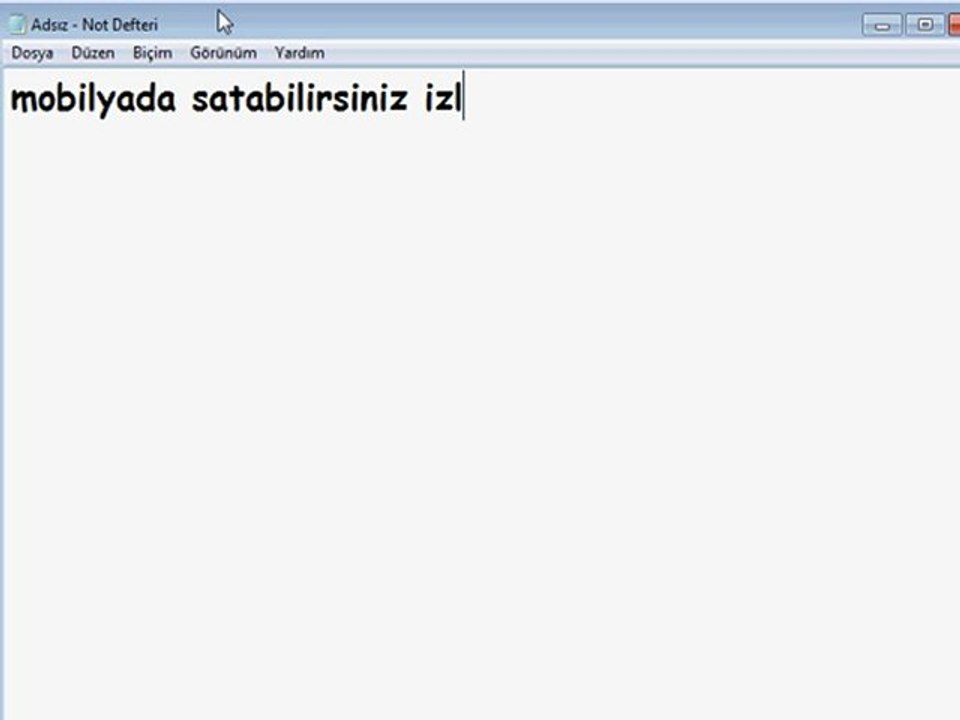Place cursor inside the text 'izl'
960x720 pixels.
[443, 99]
